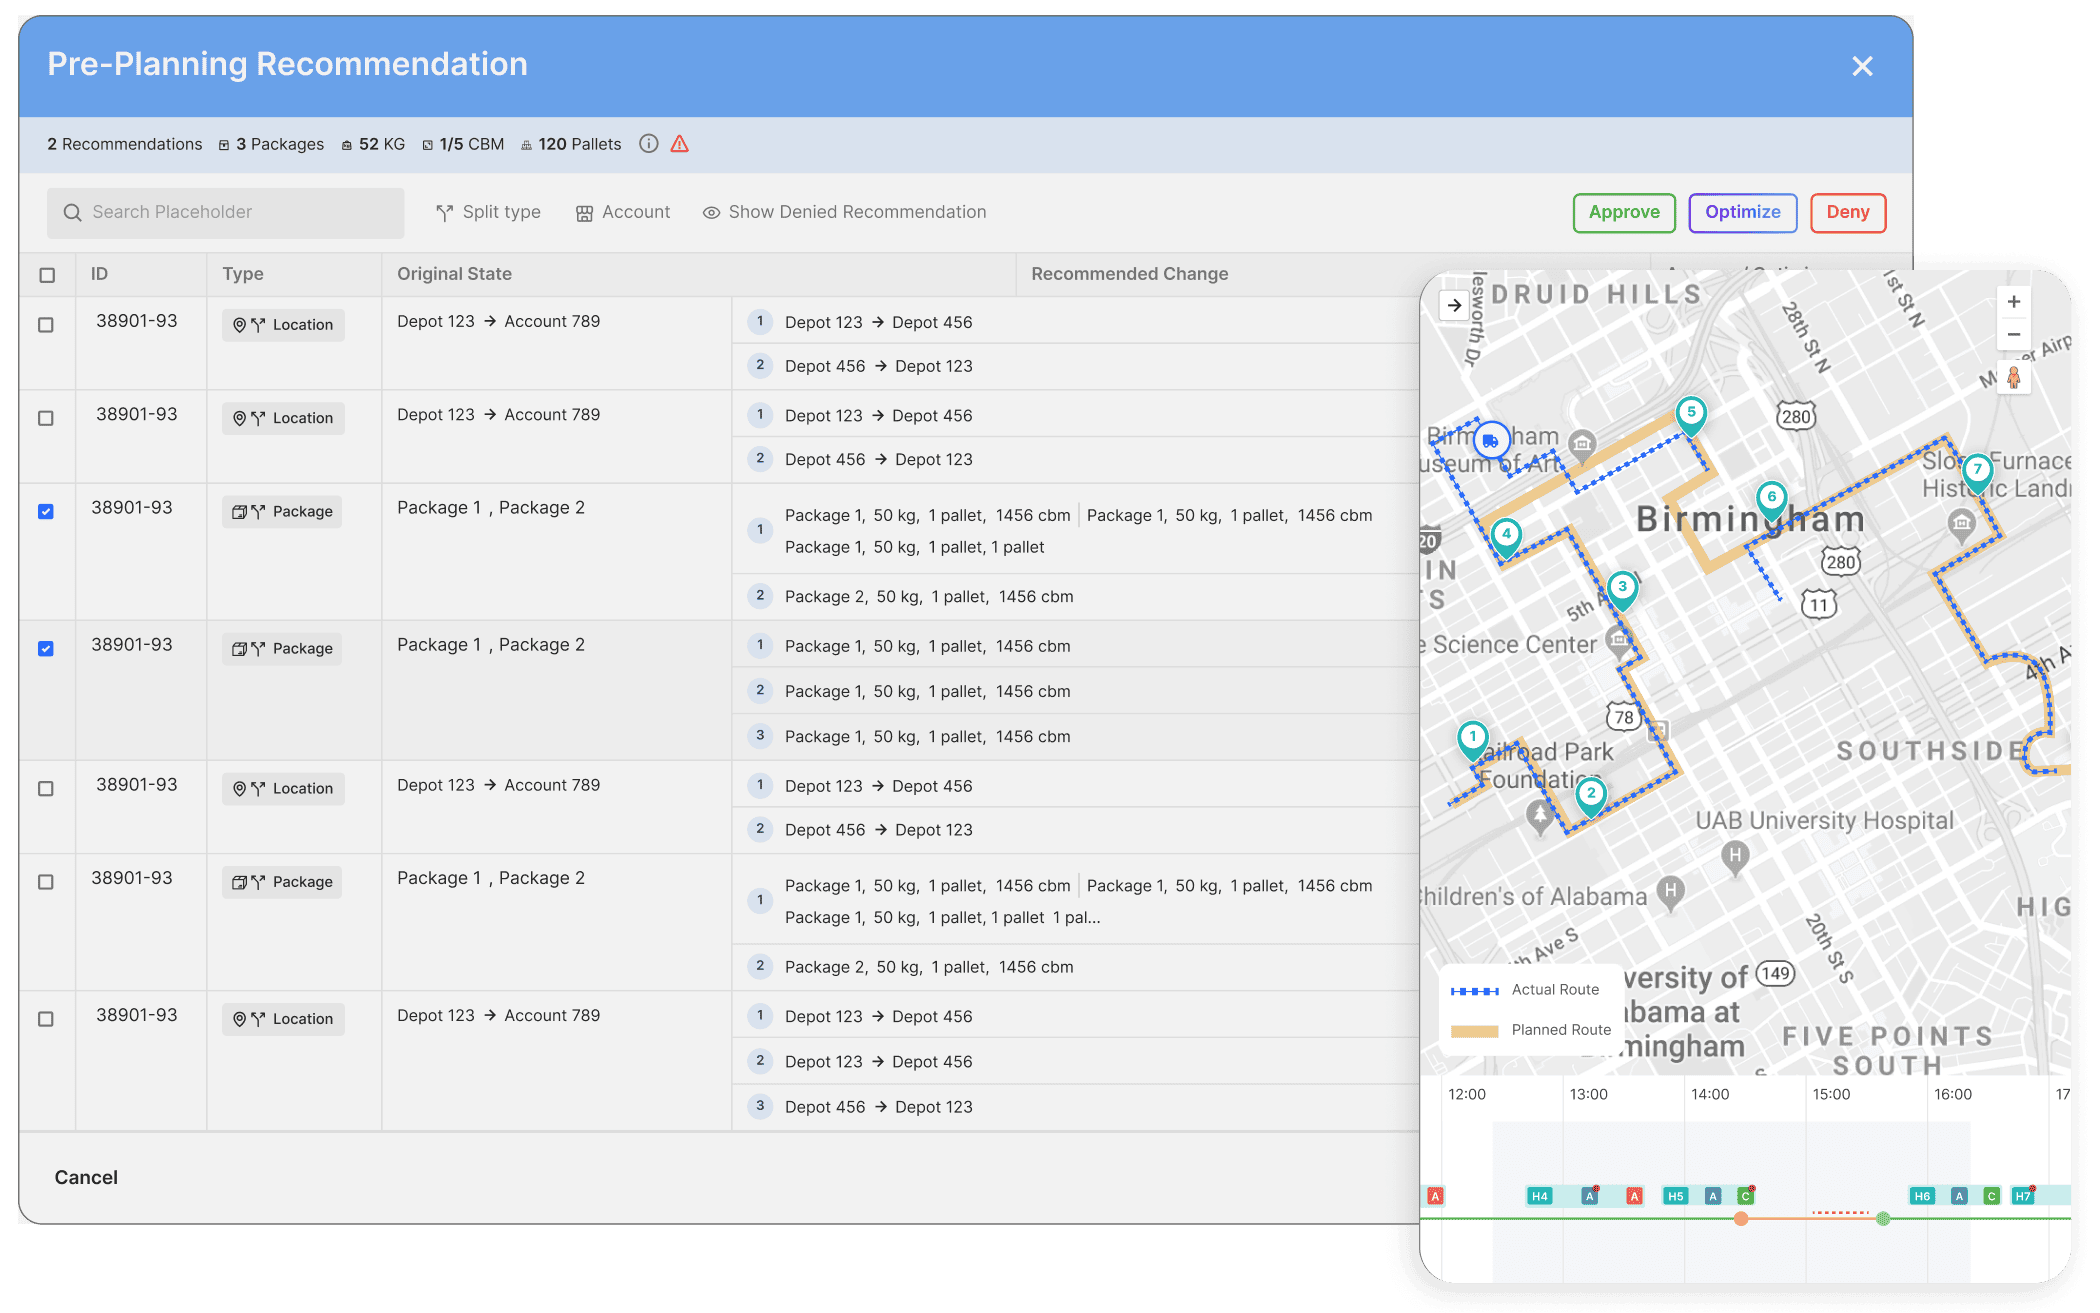The height and width of the screenshot is (1313, 2100).
Task: Uncheck the first checked Package row
Action: [x=46, y=512]
